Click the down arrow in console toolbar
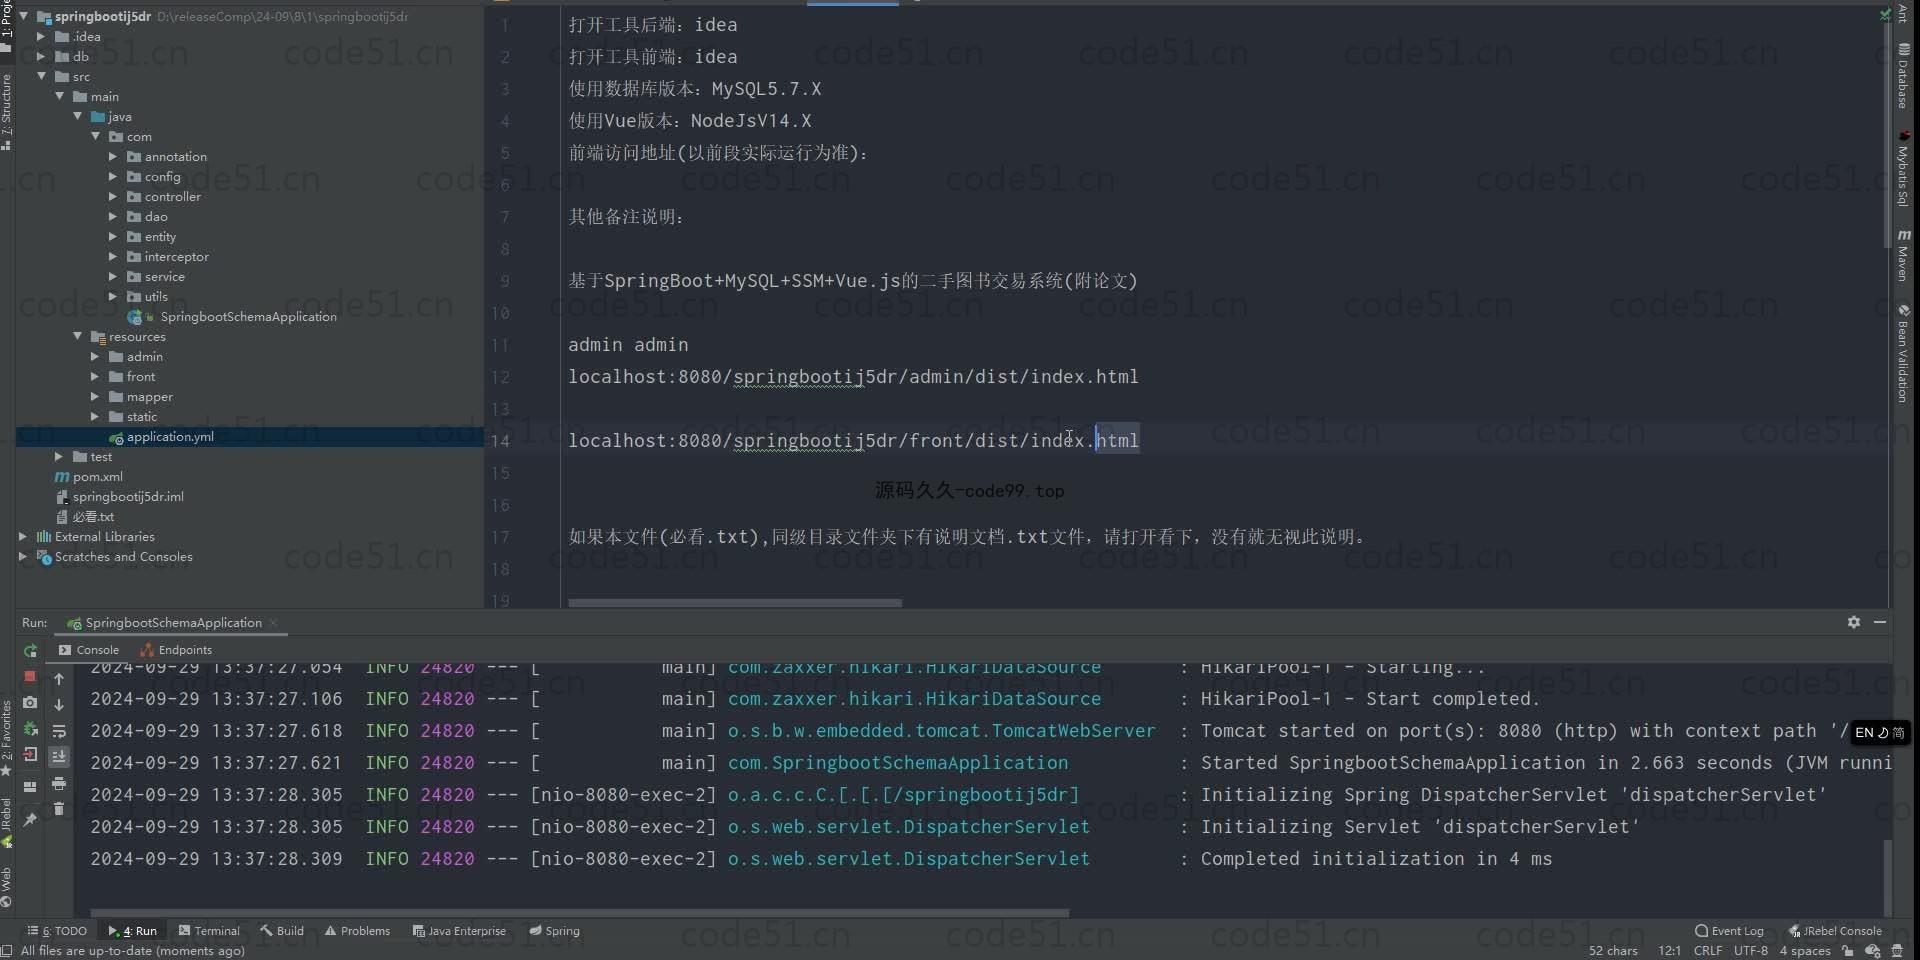This screenshot has width=1920, height=960. (x=59, y=705)
